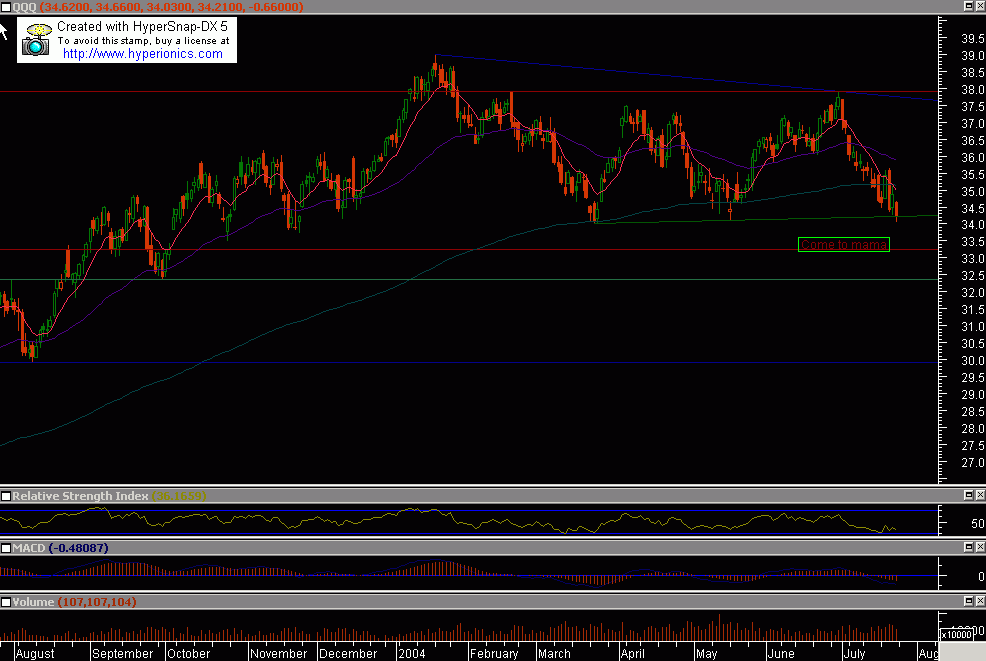The width and height of the screenshot is (986, 661).
Task: Click the white square icon on the QQQ title bar
Action: (x=6, y=6)
